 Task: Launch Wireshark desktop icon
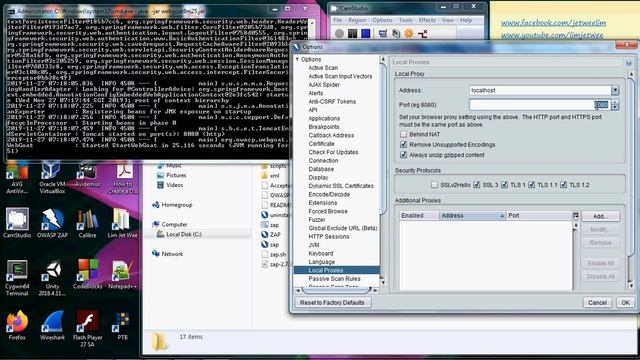pyautogui.click(x=52, y=325)
